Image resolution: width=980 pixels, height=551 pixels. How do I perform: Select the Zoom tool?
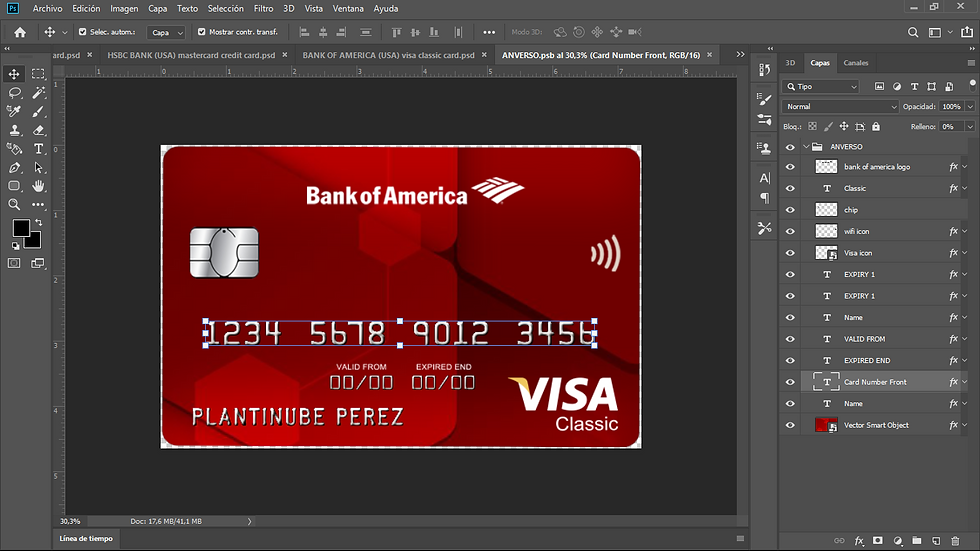pos(14,204)
